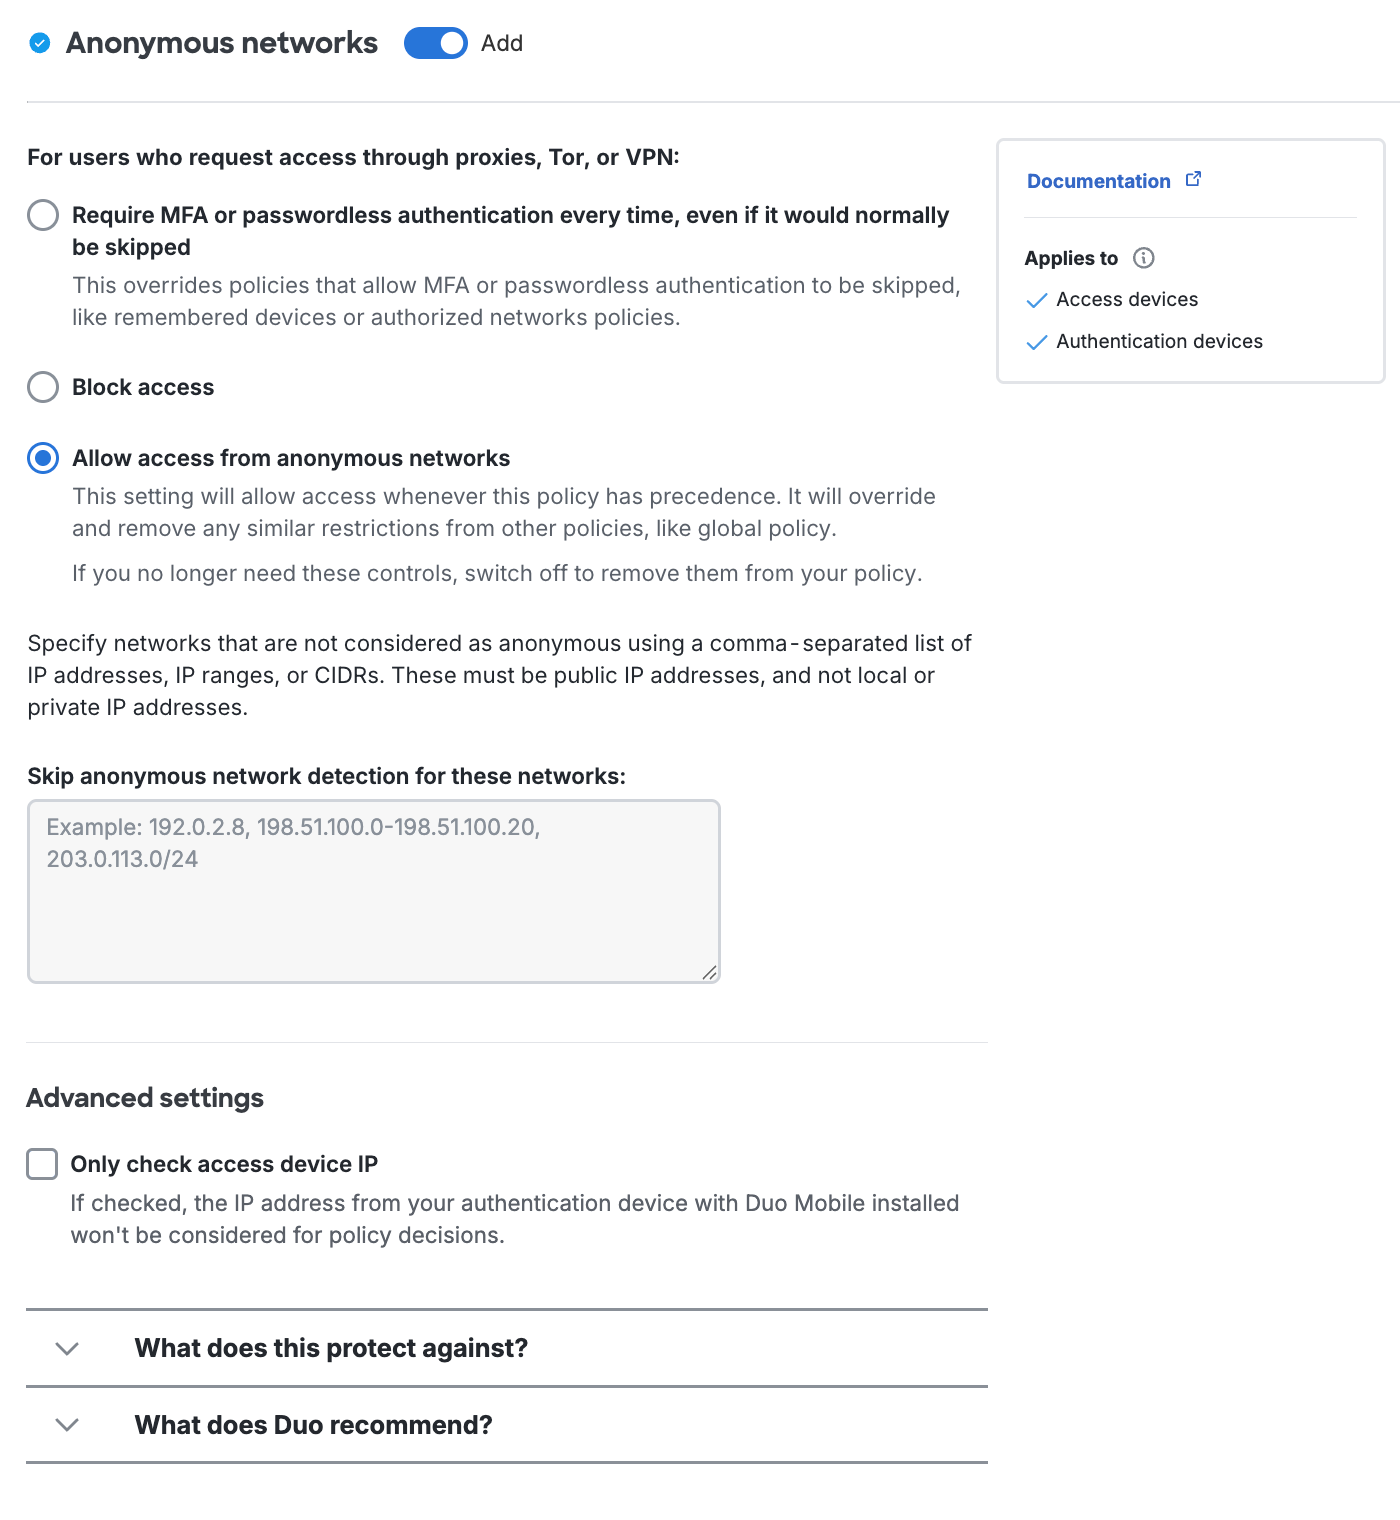Click the "Anonymous networks" heading
This screenshot has height=1520, width=1400.
coord(222,42)
